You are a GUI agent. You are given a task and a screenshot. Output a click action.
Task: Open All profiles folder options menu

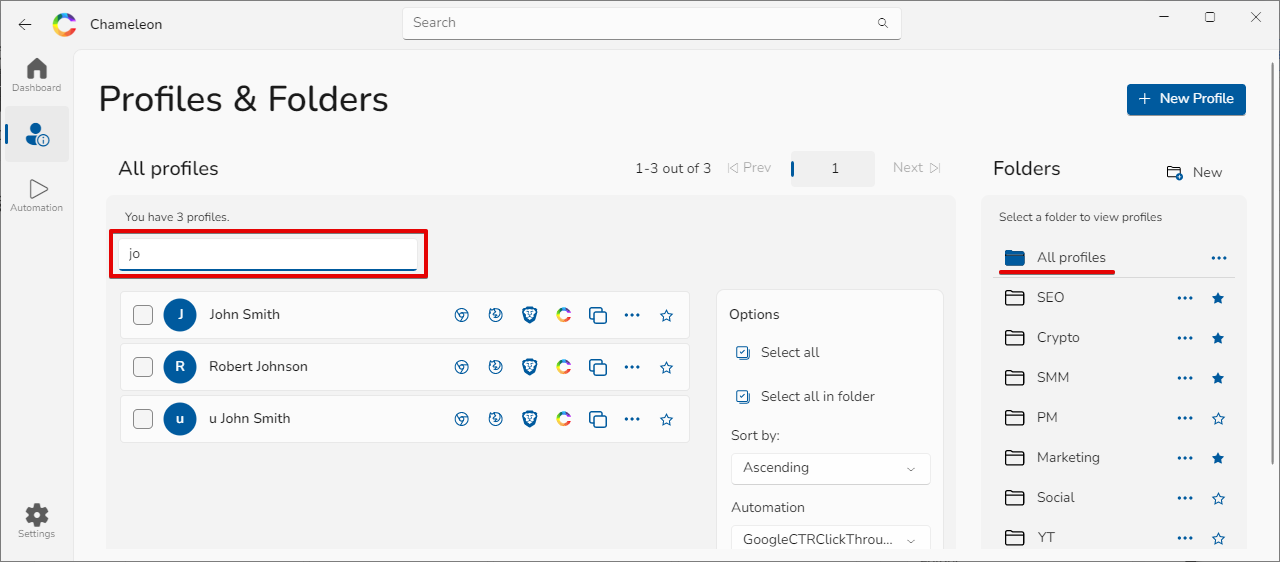(1218, 258)
